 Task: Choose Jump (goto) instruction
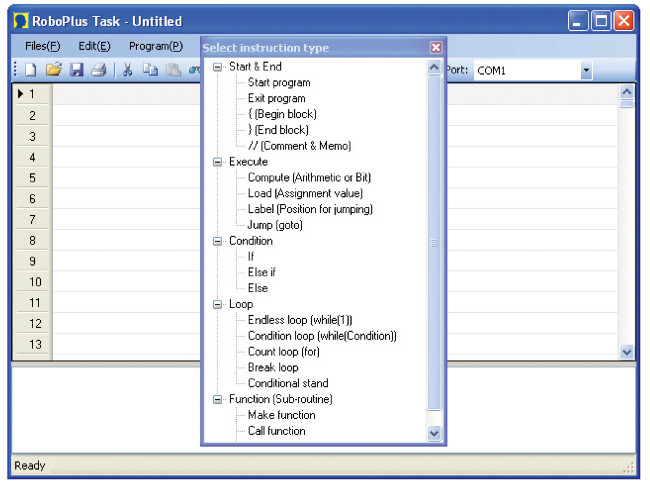click(x=275, y=225)
